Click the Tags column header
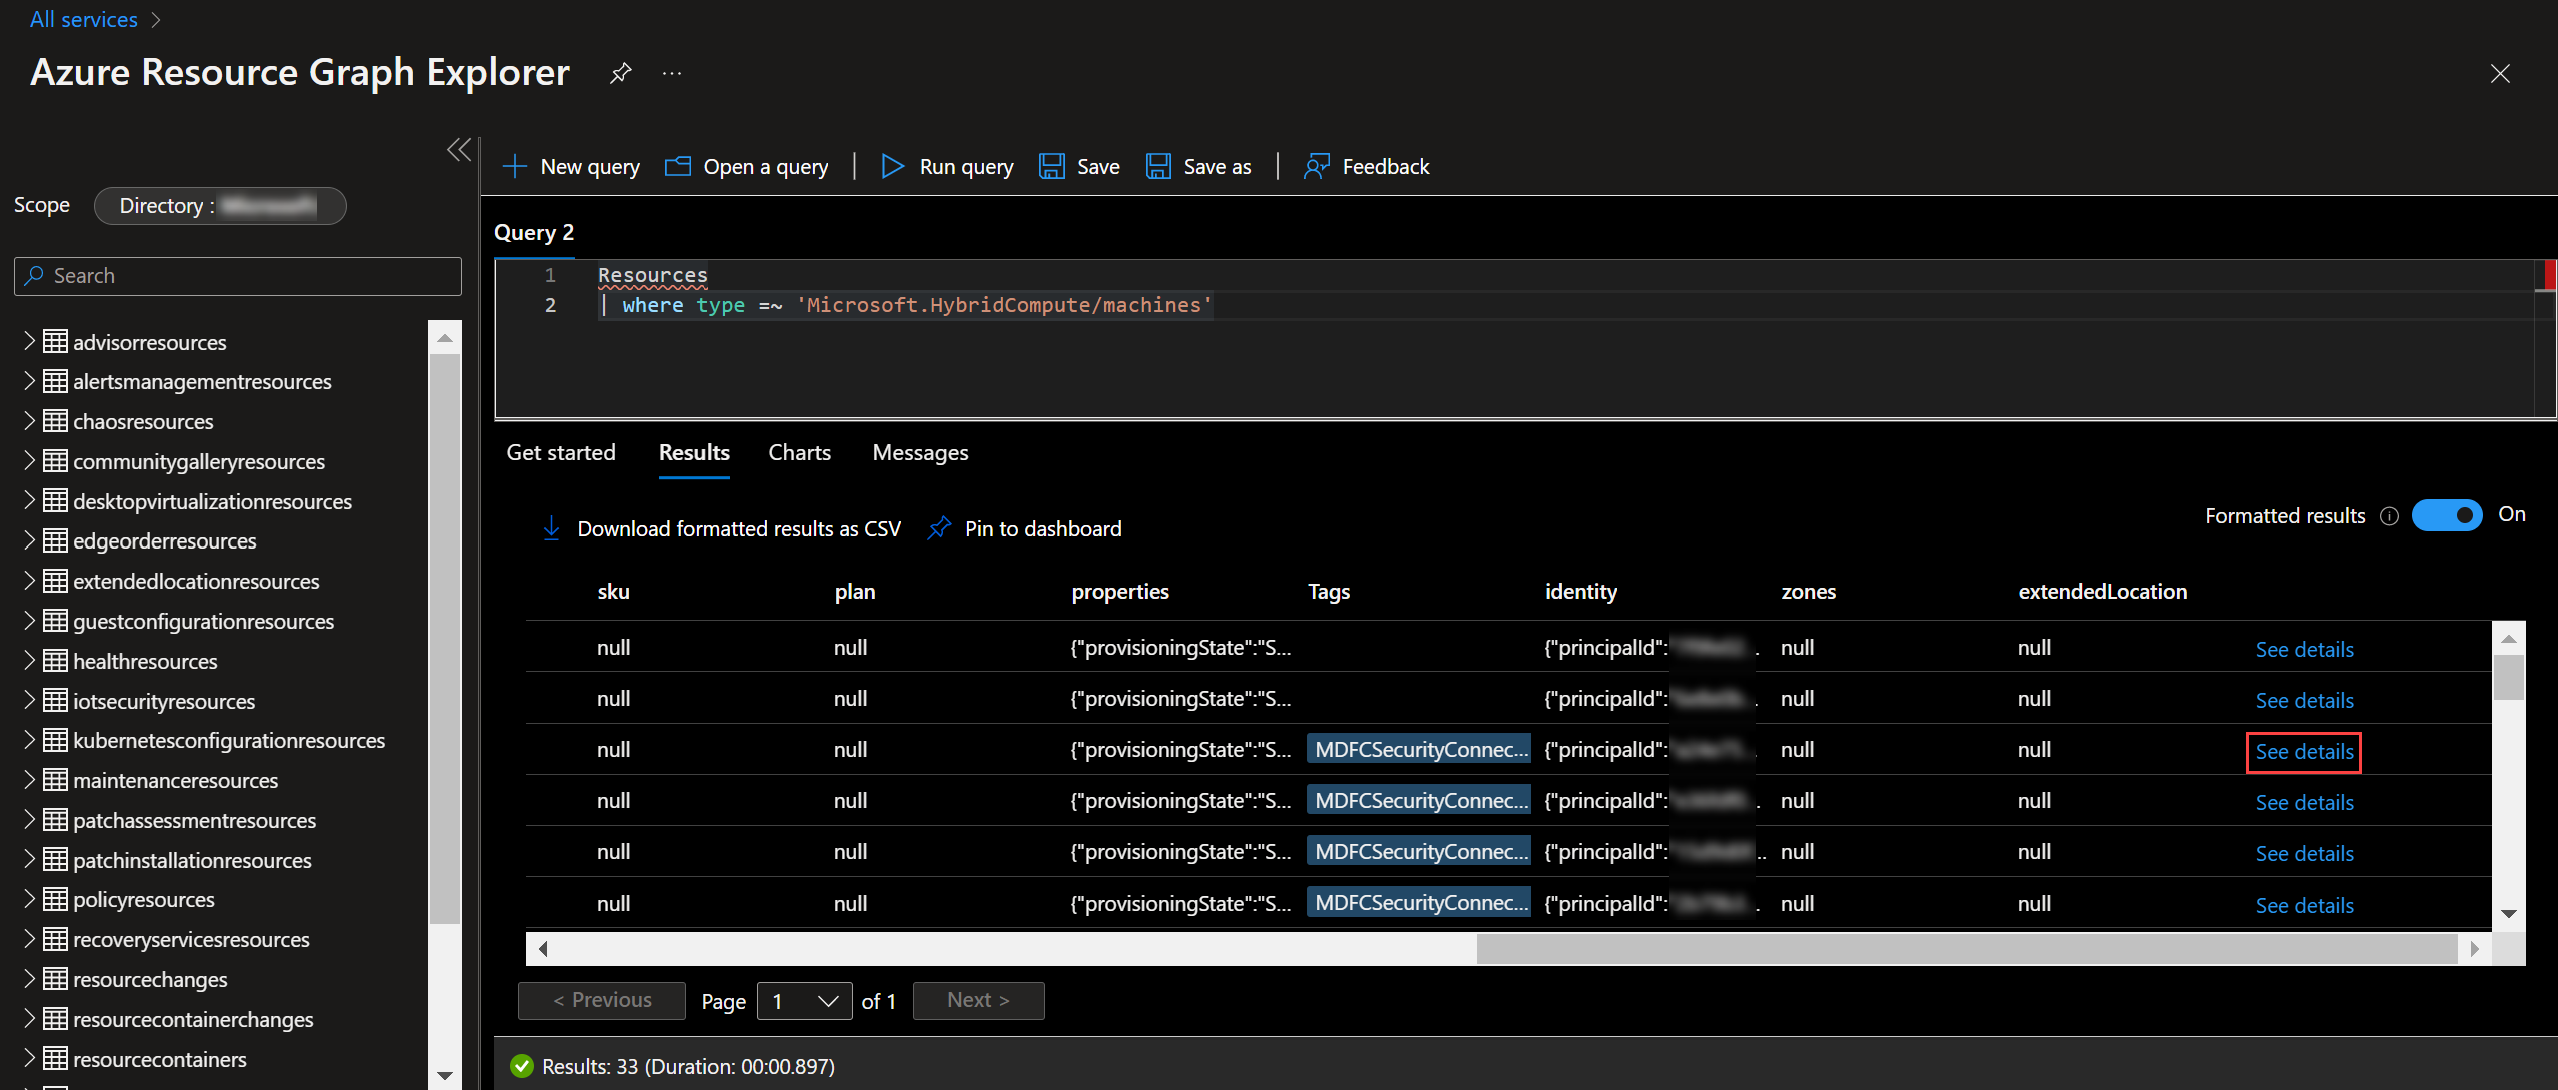The width and height of the screenshot is (2558, 1090). coord(1329,592)
